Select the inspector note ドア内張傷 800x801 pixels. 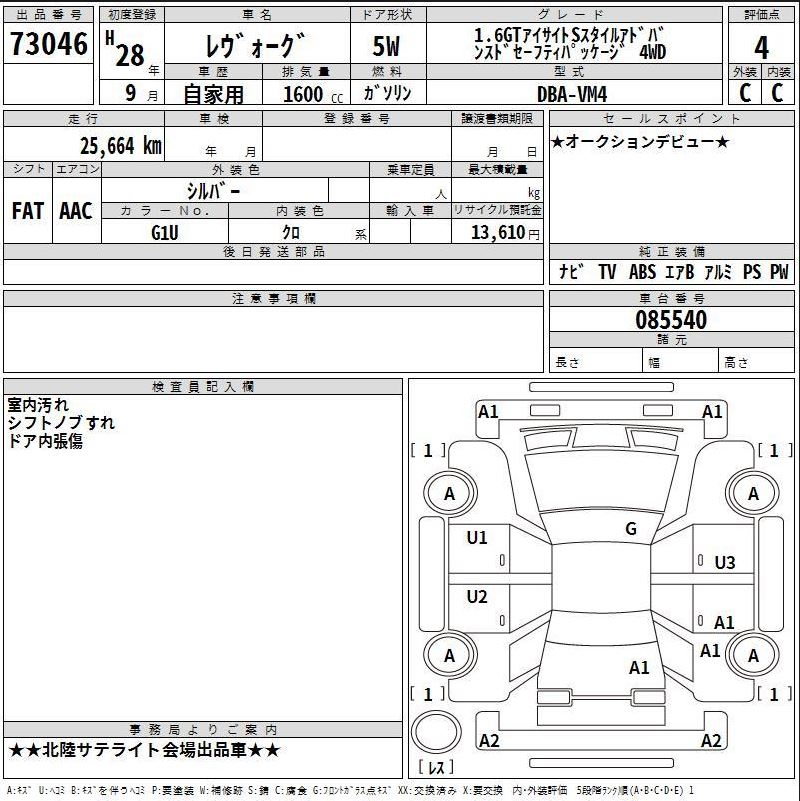pos(45,441)
